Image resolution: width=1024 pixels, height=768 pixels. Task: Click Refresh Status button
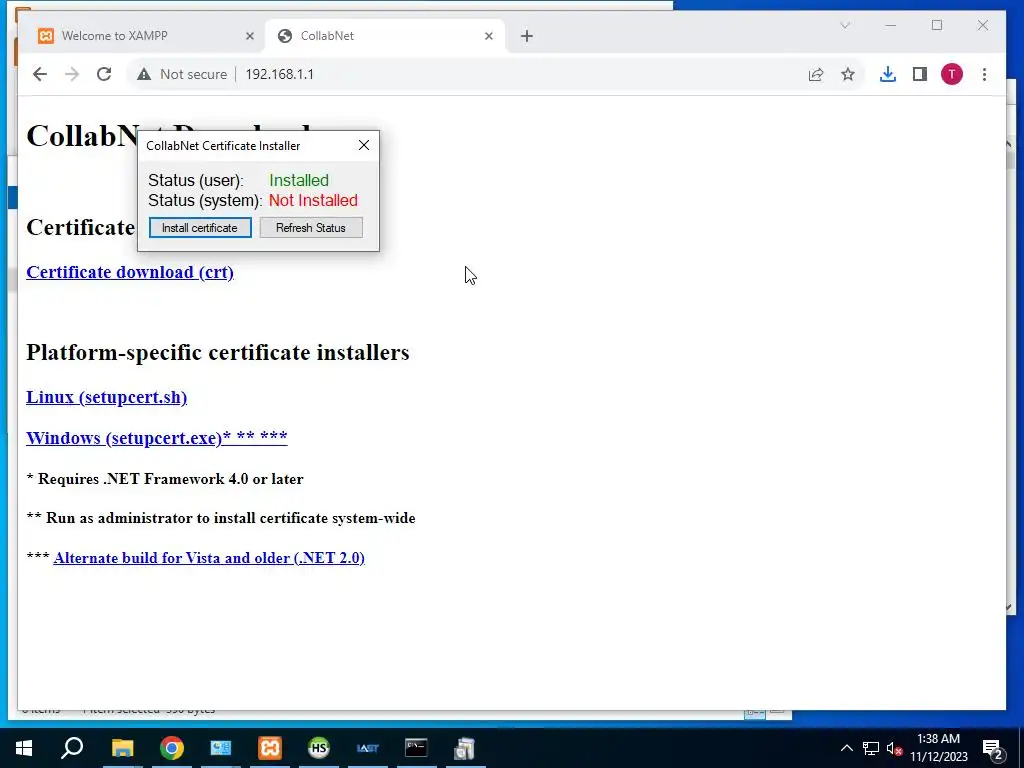311,228
